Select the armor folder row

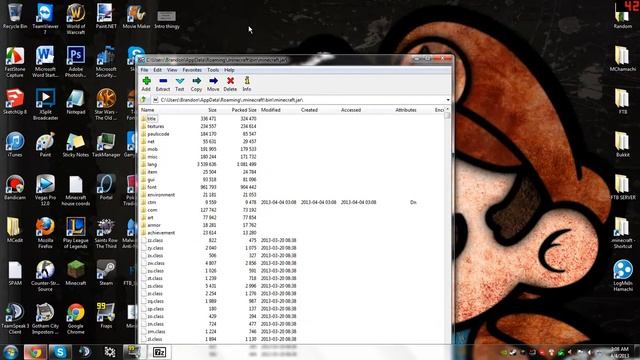click(x=292, y=225)
